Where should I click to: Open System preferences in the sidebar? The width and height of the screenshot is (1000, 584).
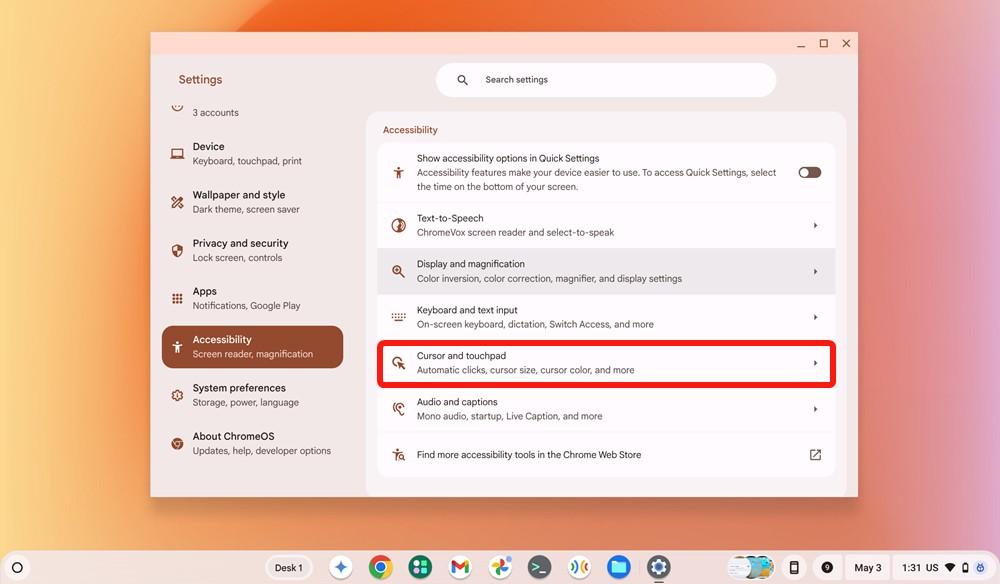[253, 395]
